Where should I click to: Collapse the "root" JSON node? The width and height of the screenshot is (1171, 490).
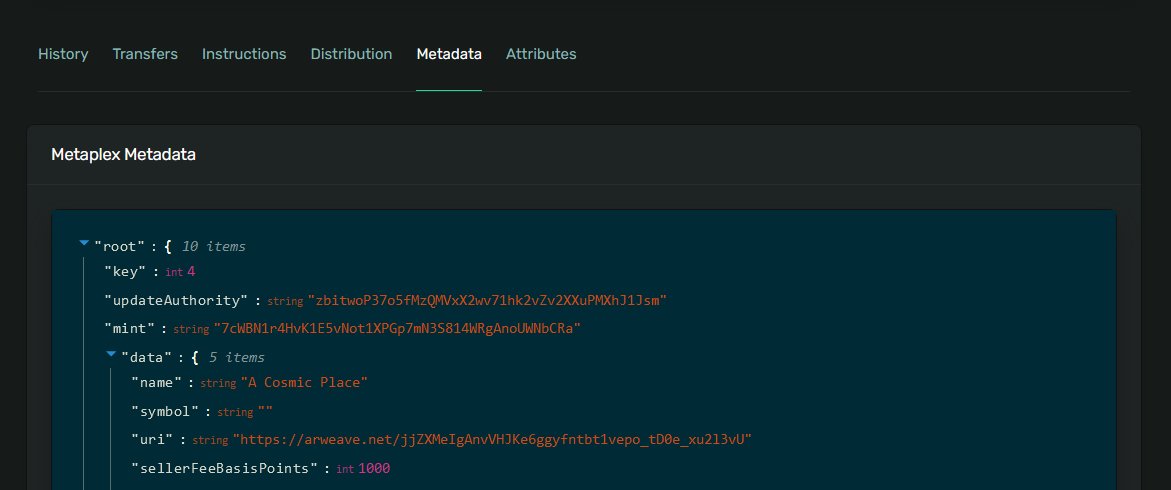coord(84,244)
